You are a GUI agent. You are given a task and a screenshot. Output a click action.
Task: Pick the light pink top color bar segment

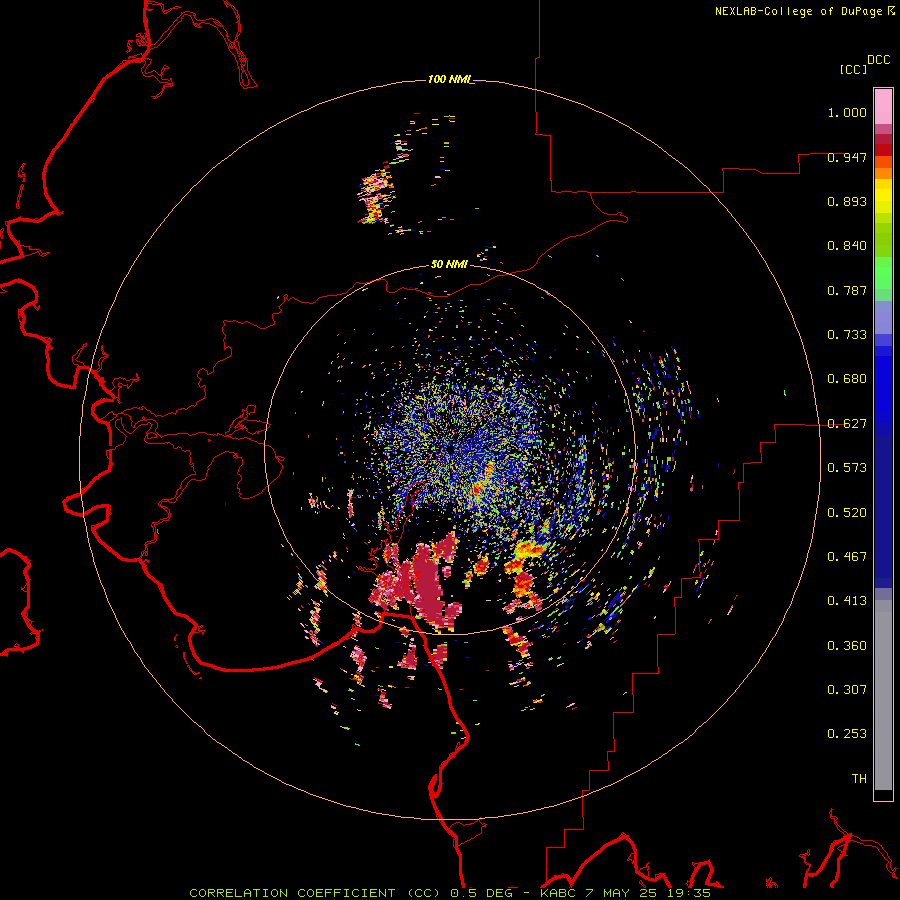(883, 107)
